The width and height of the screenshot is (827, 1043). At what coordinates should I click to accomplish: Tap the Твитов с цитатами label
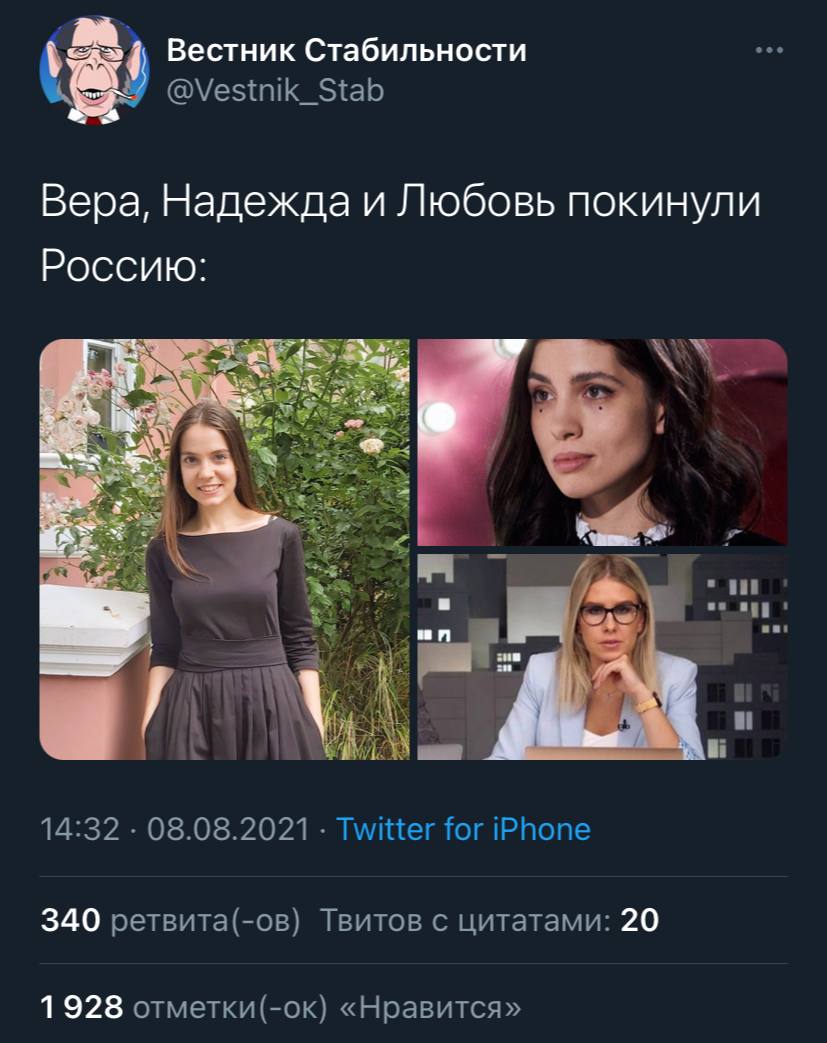click(466, 921)
